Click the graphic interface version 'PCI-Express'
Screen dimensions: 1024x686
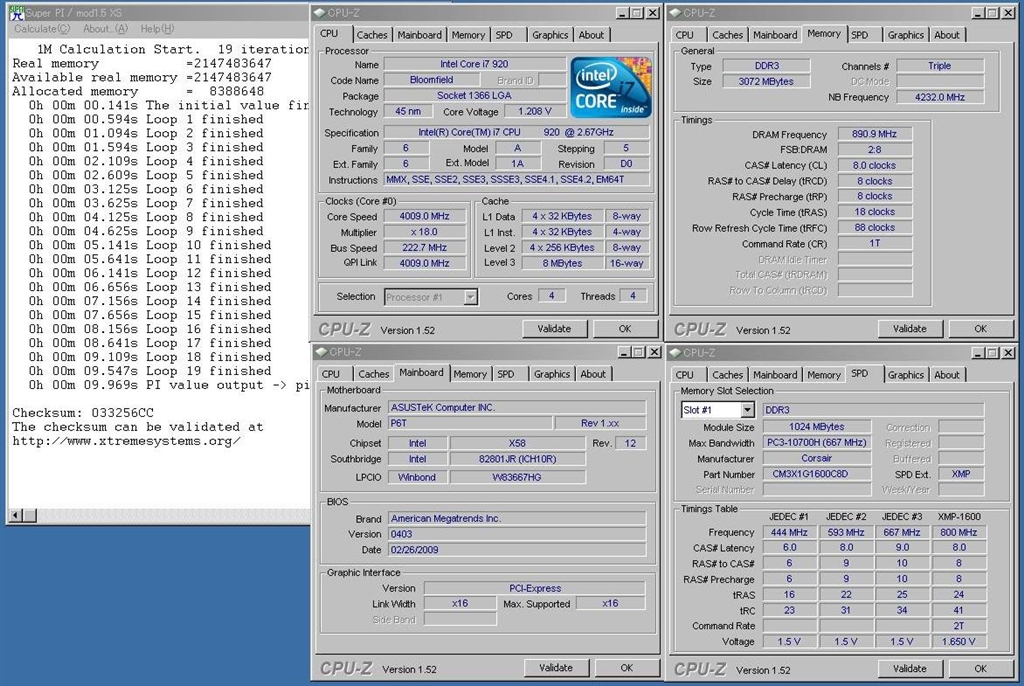535,588
